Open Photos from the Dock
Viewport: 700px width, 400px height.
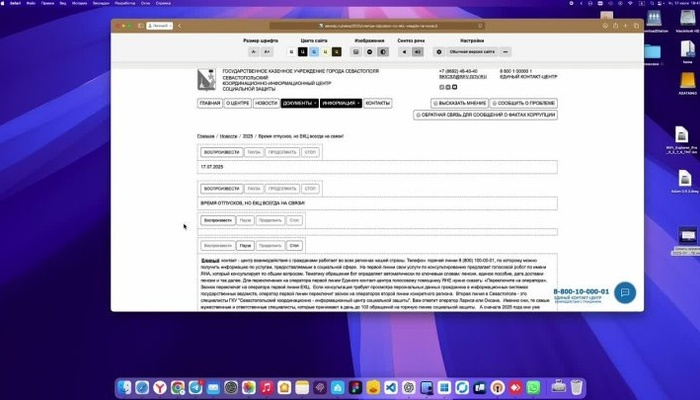point(249,387)
